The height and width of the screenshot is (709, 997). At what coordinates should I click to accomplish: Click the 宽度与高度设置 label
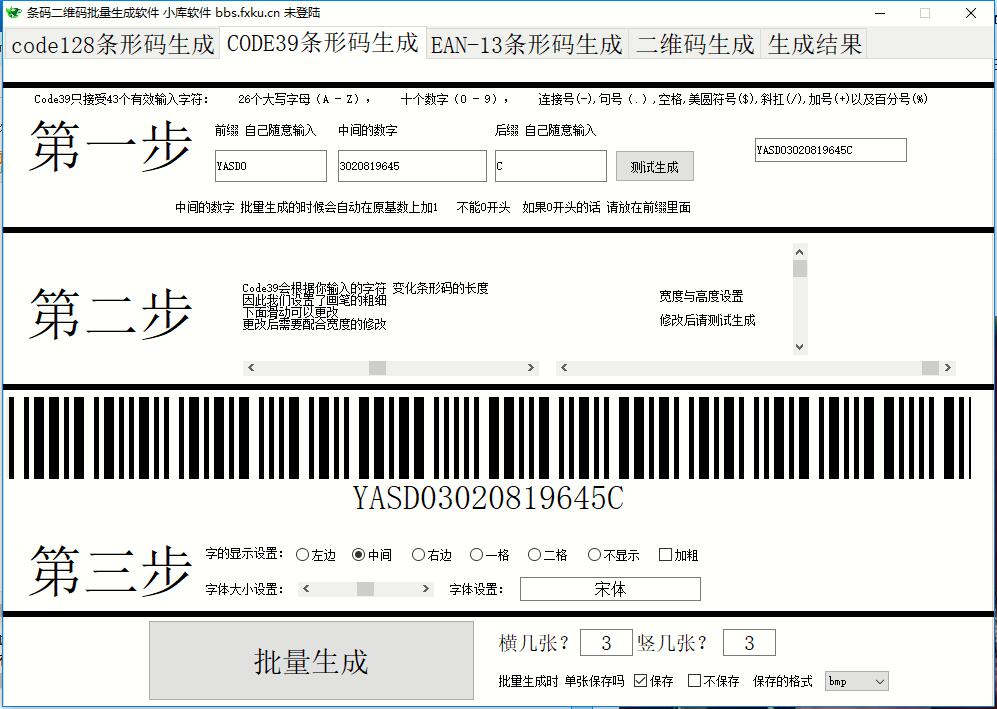(701, 296)
